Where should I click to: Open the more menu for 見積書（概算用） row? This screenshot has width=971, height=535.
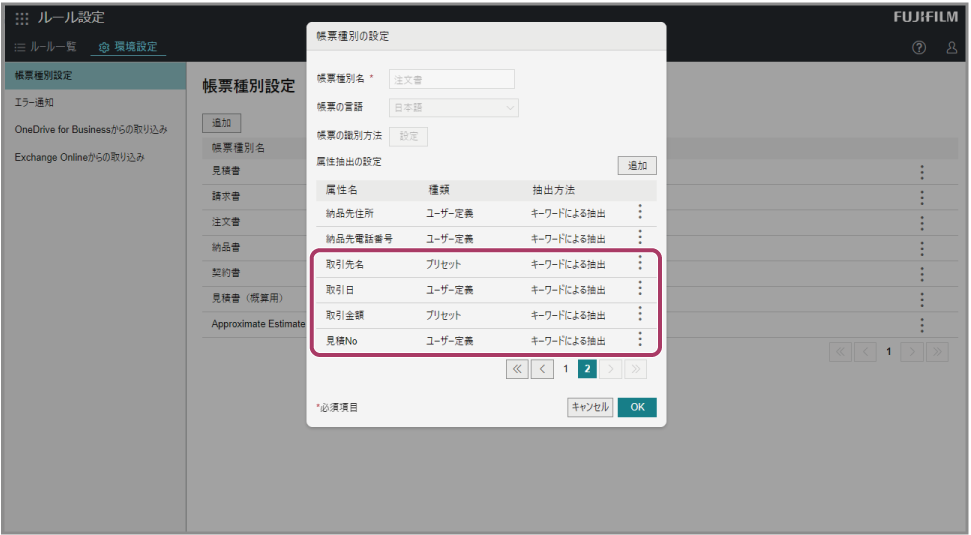(x=922, y=300)
